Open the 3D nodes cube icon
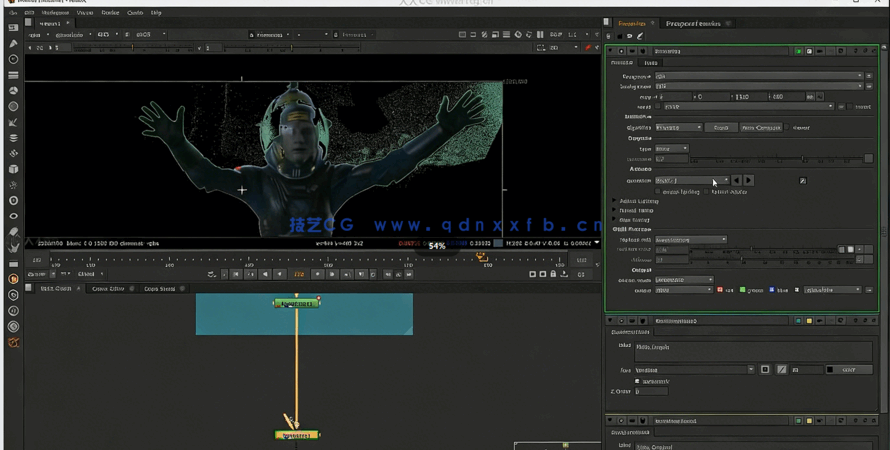 click(x=13, y=169)
